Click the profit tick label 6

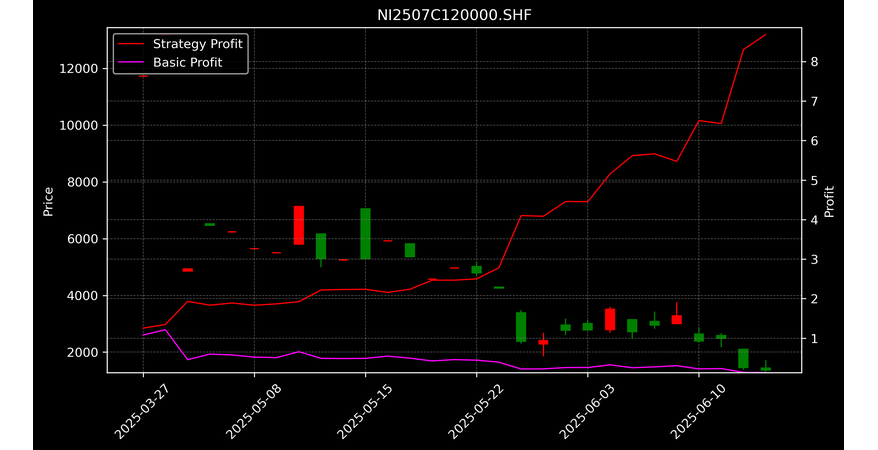point(814,141)
